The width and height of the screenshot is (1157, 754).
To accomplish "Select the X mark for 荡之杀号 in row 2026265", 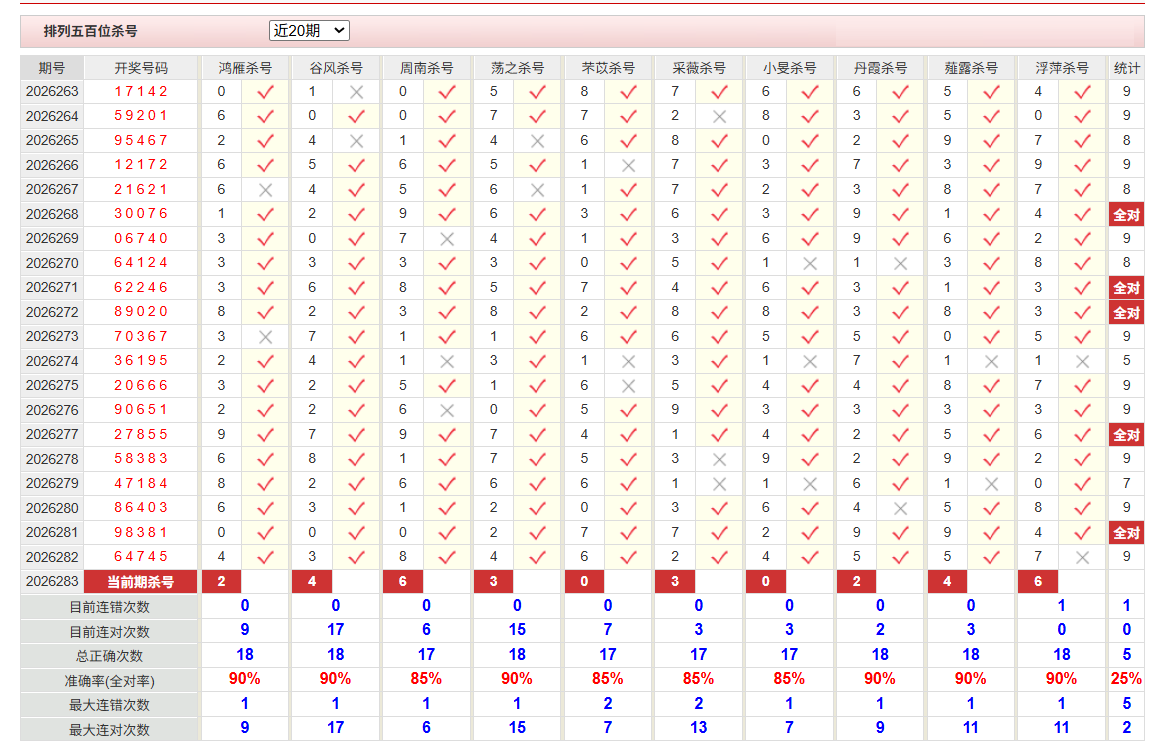I will [538, 141].
